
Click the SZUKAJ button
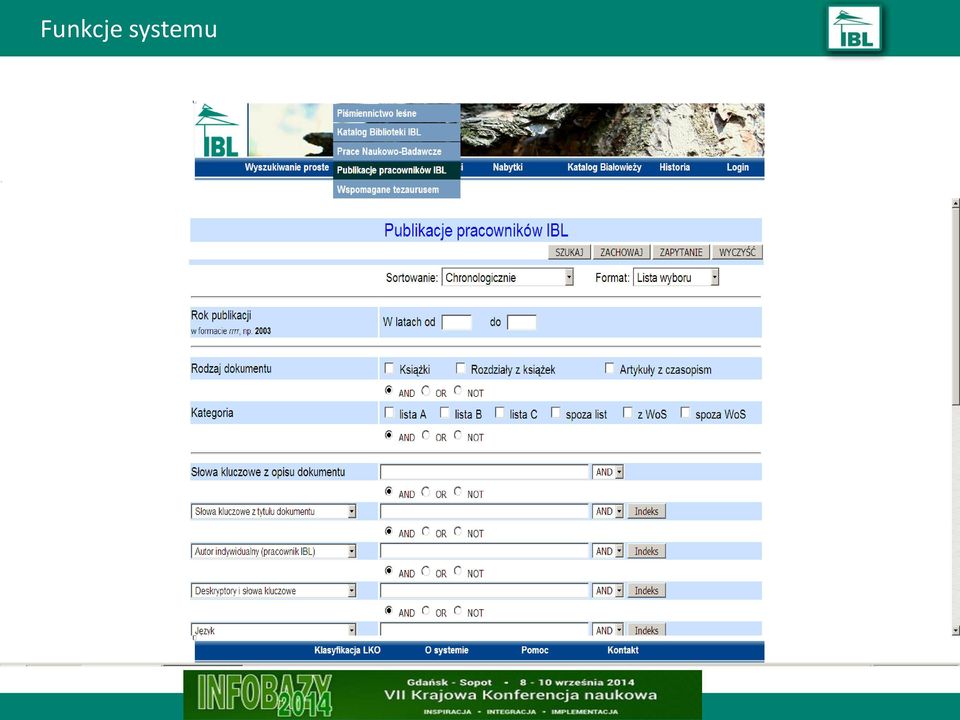(x=569, y=252)
